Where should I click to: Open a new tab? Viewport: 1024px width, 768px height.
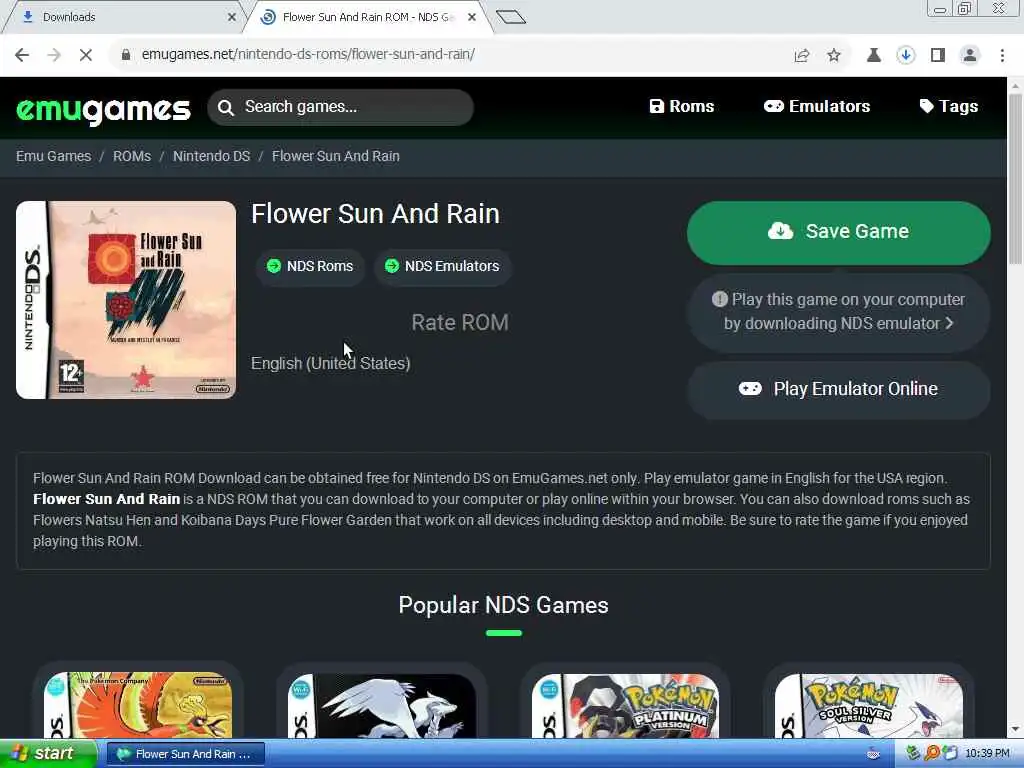point(511,17)
